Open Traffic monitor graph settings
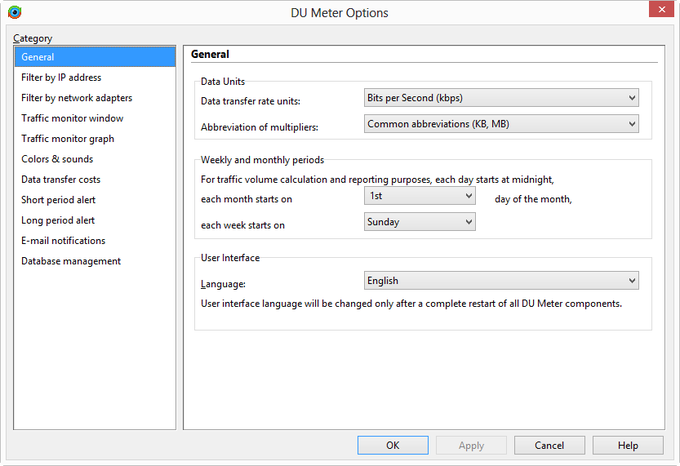Image resolution: width=680 pixels, height=466 pixels. click(67, 139)
